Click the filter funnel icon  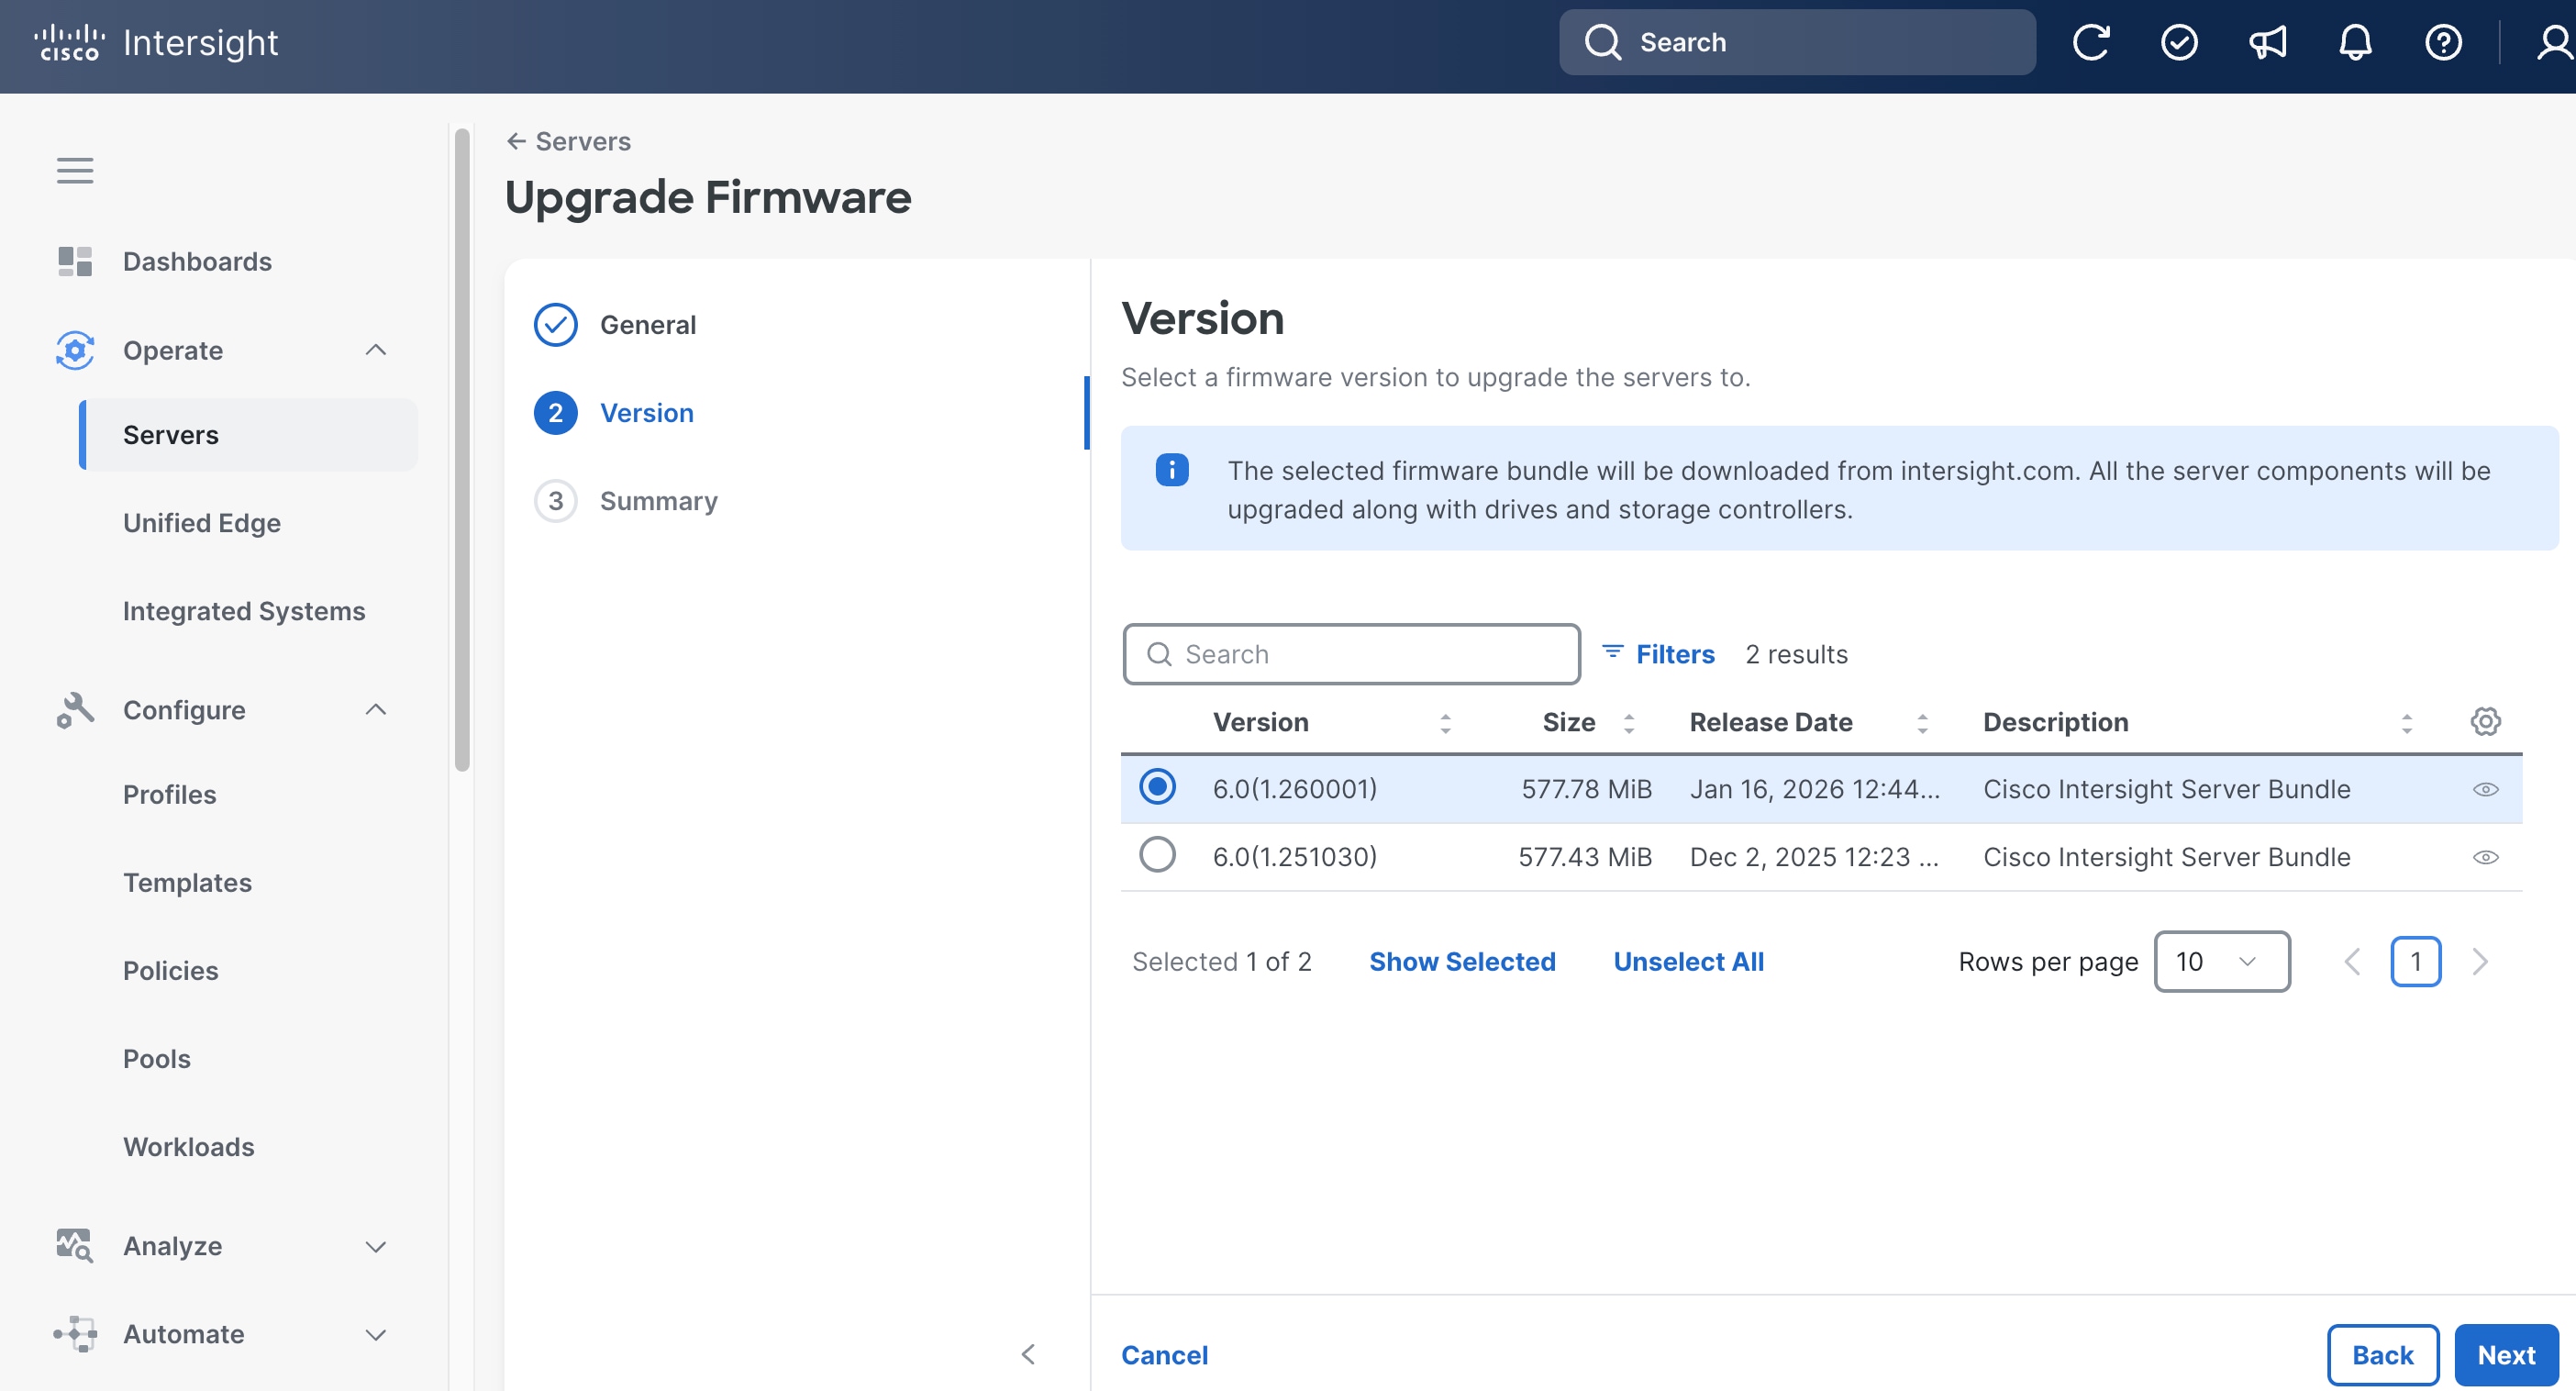coord(1612,653)
